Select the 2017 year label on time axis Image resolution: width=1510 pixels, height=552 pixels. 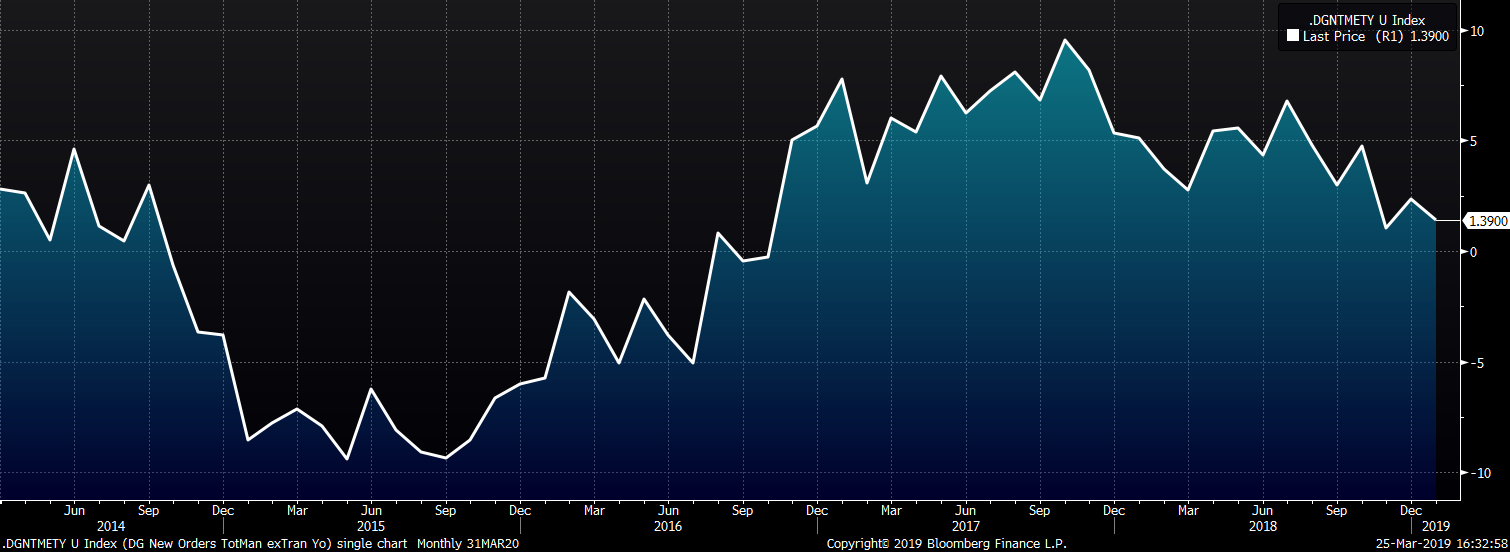tap(965, 526)
